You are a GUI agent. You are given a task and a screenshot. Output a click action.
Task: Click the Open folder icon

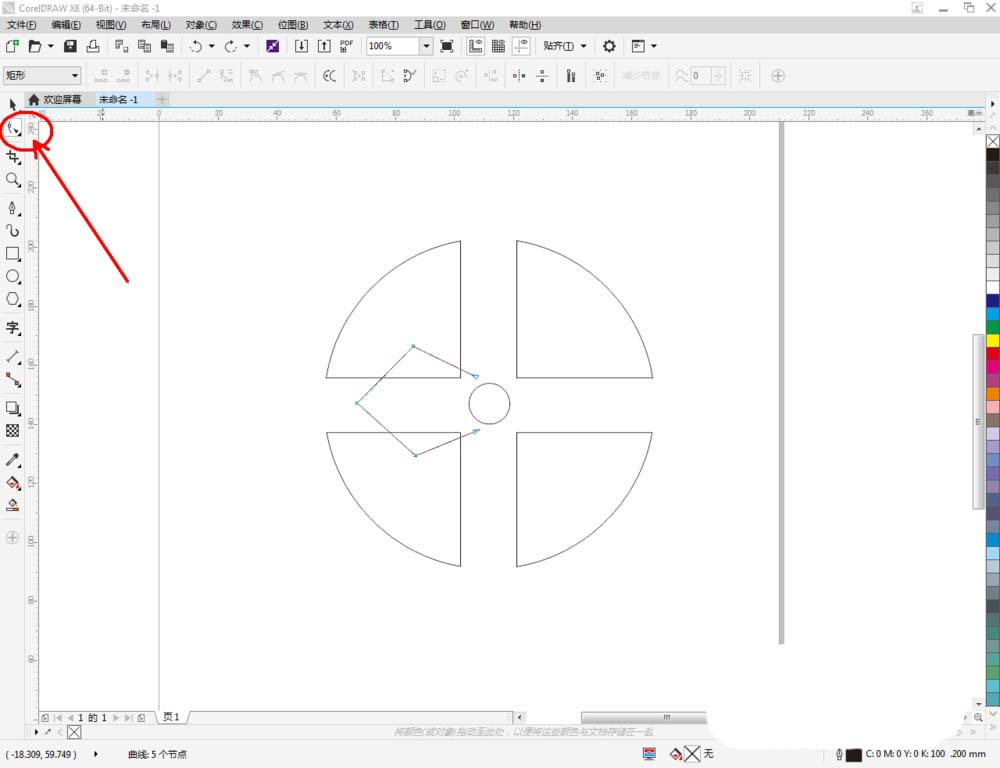pos(34,46)
